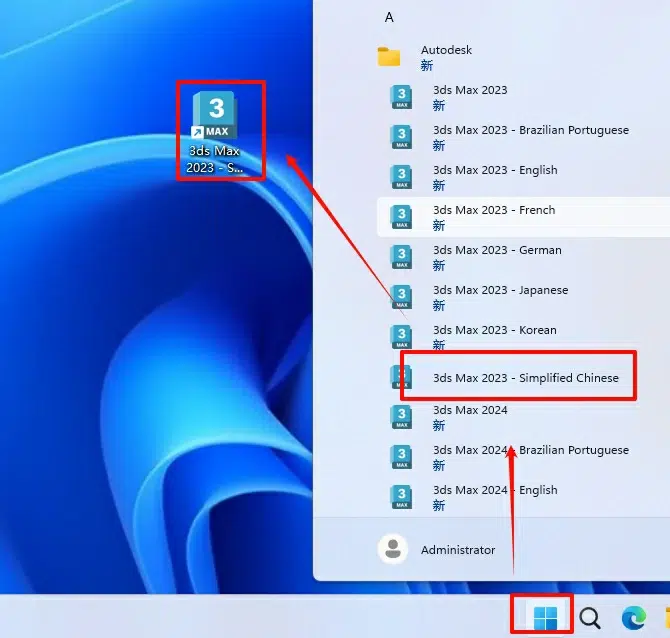The width and height of the screenshot is (670, 638).
Task: Click the Administrator profile avatar icon
Action: (393, 549)
